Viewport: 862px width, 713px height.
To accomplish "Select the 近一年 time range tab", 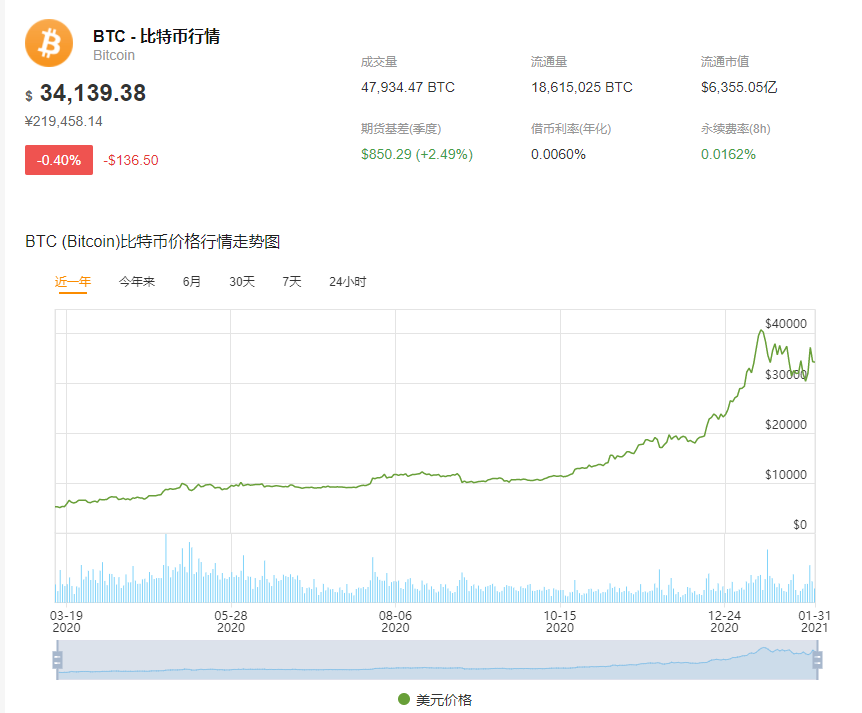I will coord(73,282).
